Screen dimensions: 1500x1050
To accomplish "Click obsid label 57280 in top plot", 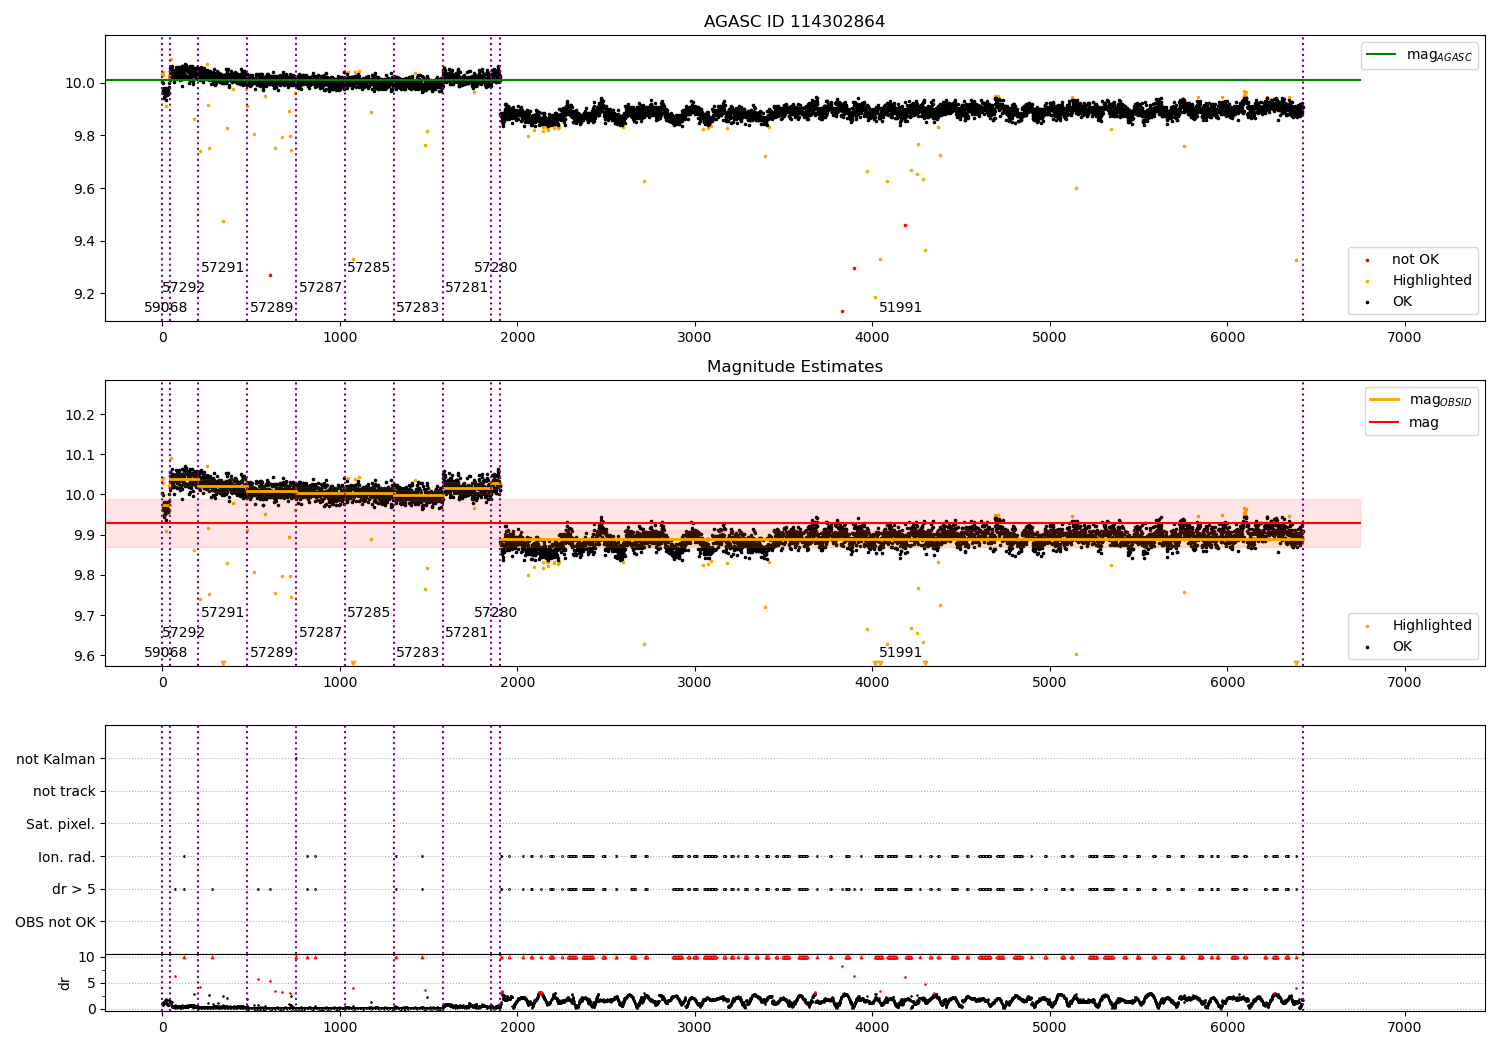I will [x=496, y=268].
